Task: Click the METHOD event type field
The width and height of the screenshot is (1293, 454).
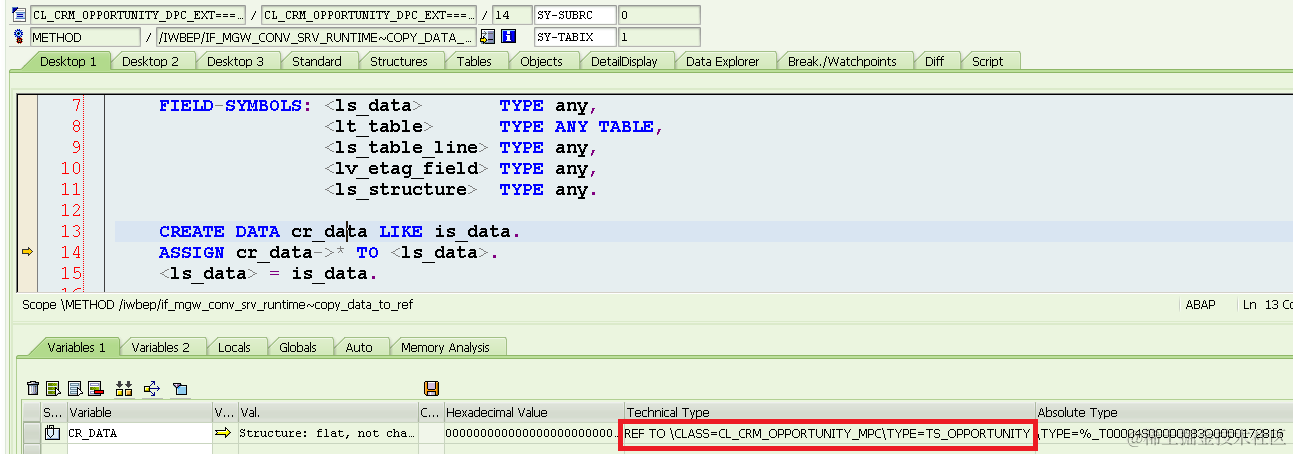Action: point(85,37)
